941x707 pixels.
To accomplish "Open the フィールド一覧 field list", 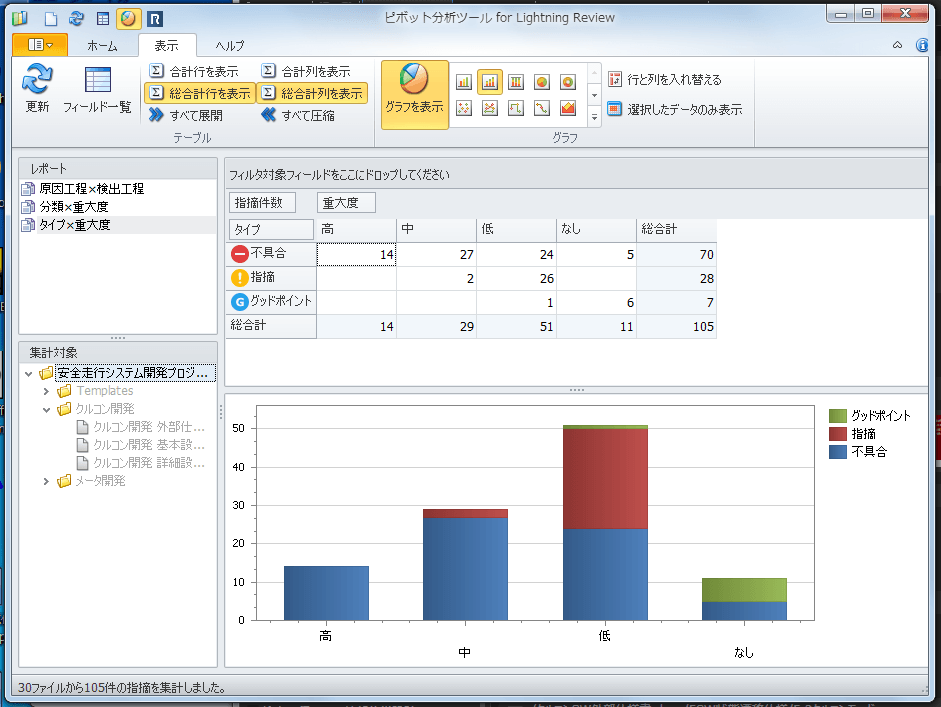I will pyautogui.click(x=97, y=88).
